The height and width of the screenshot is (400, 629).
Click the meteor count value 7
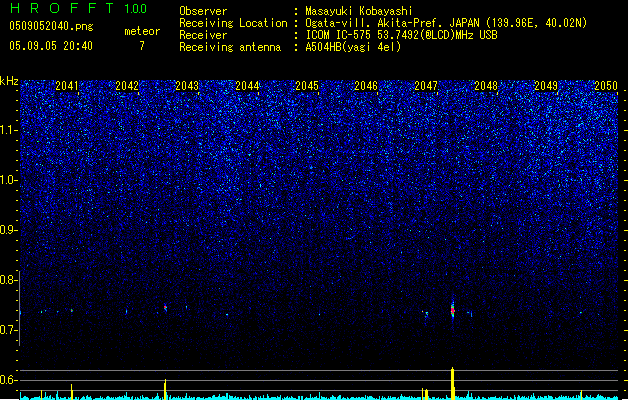pyautogui.click(x=142, y=46)
